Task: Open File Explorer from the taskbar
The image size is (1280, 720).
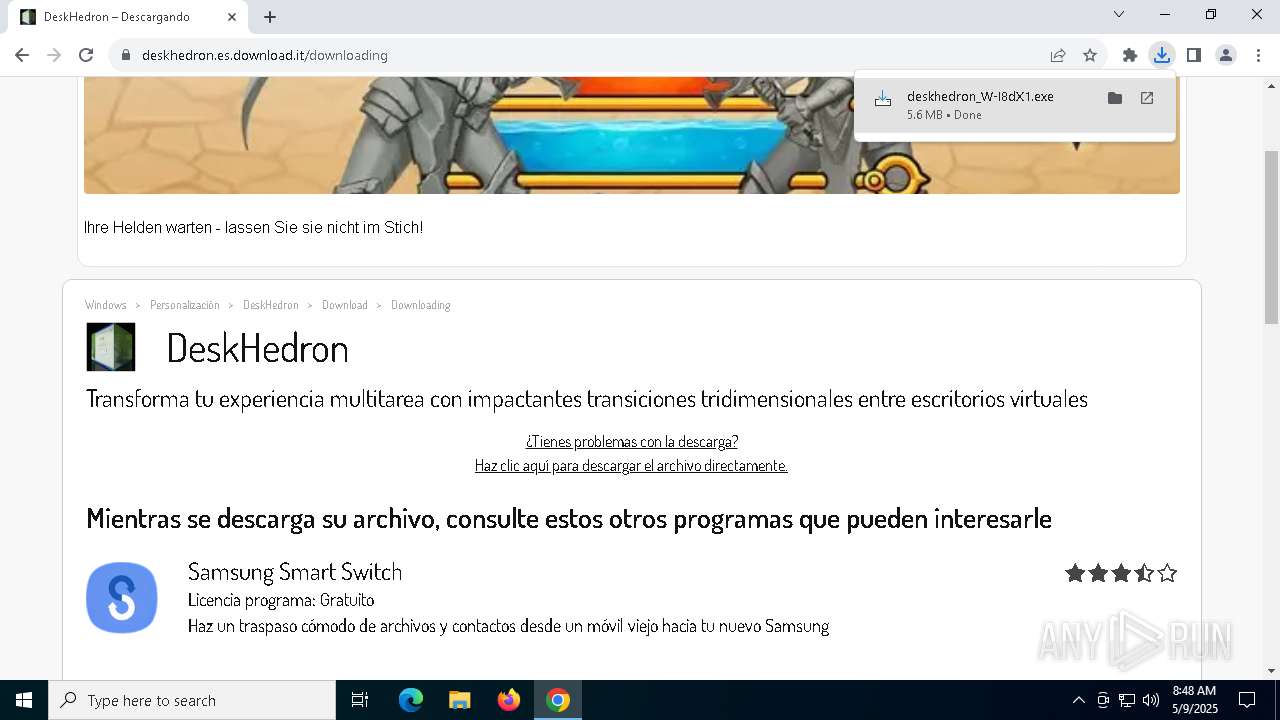Action: click(x=460, y=700)
